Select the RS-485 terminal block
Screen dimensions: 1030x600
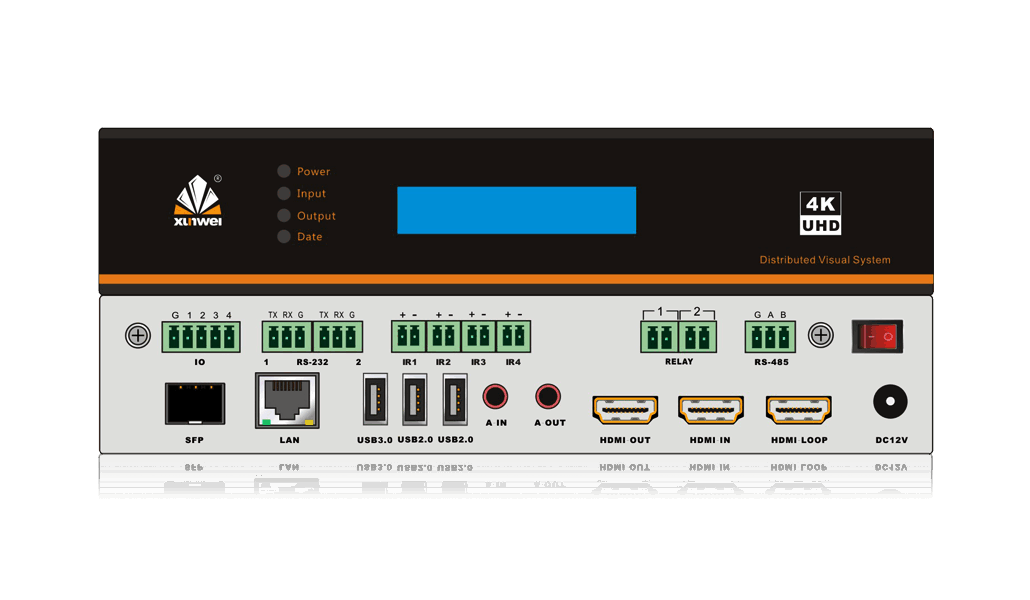coord(770,337)
